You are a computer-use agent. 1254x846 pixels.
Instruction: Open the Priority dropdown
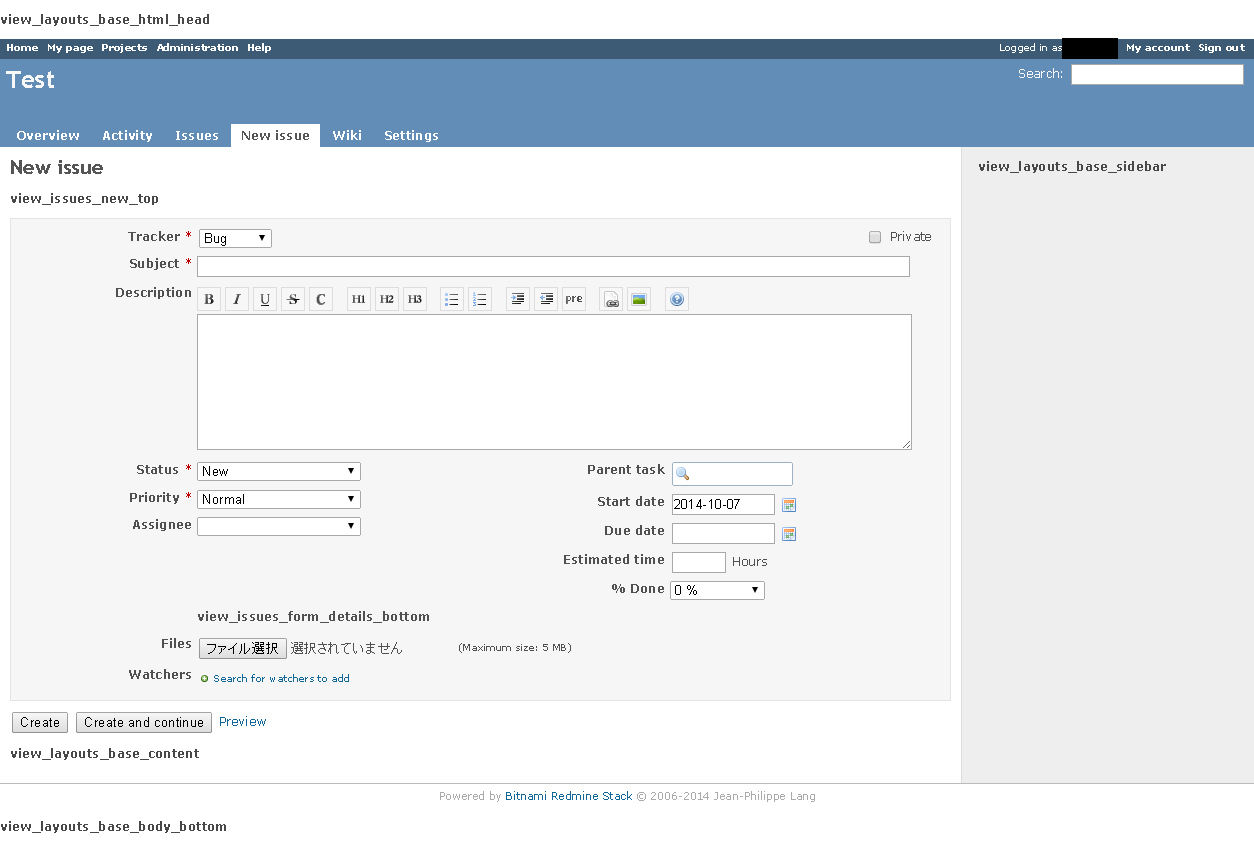coord(278,498)
